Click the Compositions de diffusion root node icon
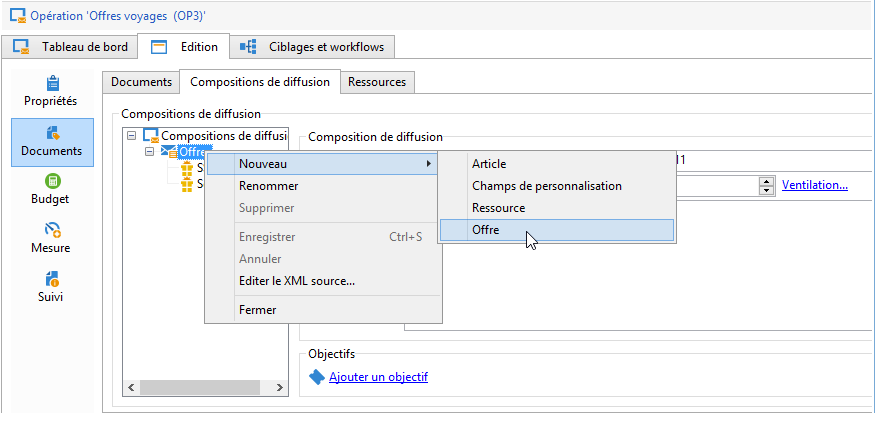 (x=151, y=135)
